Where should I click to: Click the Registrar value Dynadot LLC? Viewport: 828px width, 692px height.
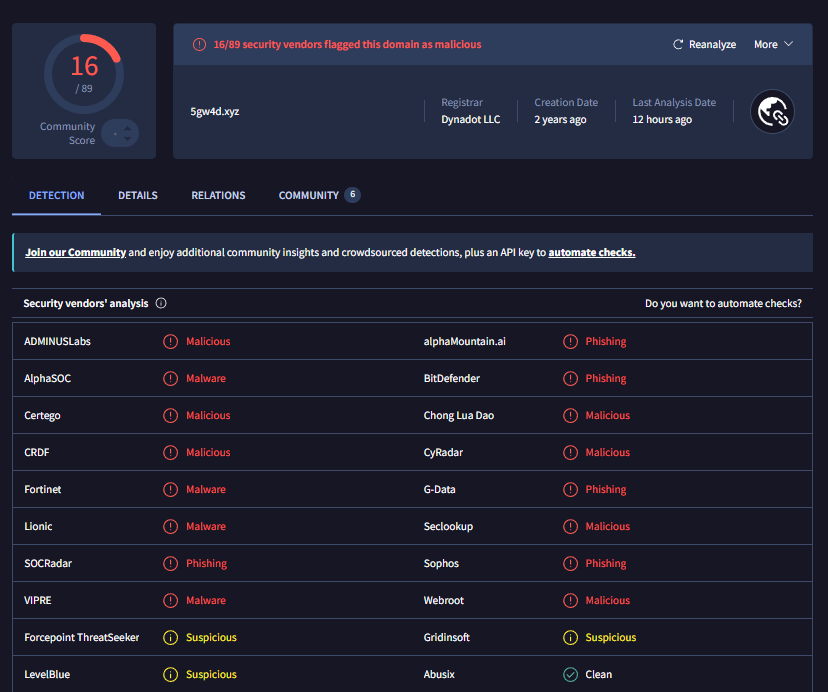(x=471, y=119)
